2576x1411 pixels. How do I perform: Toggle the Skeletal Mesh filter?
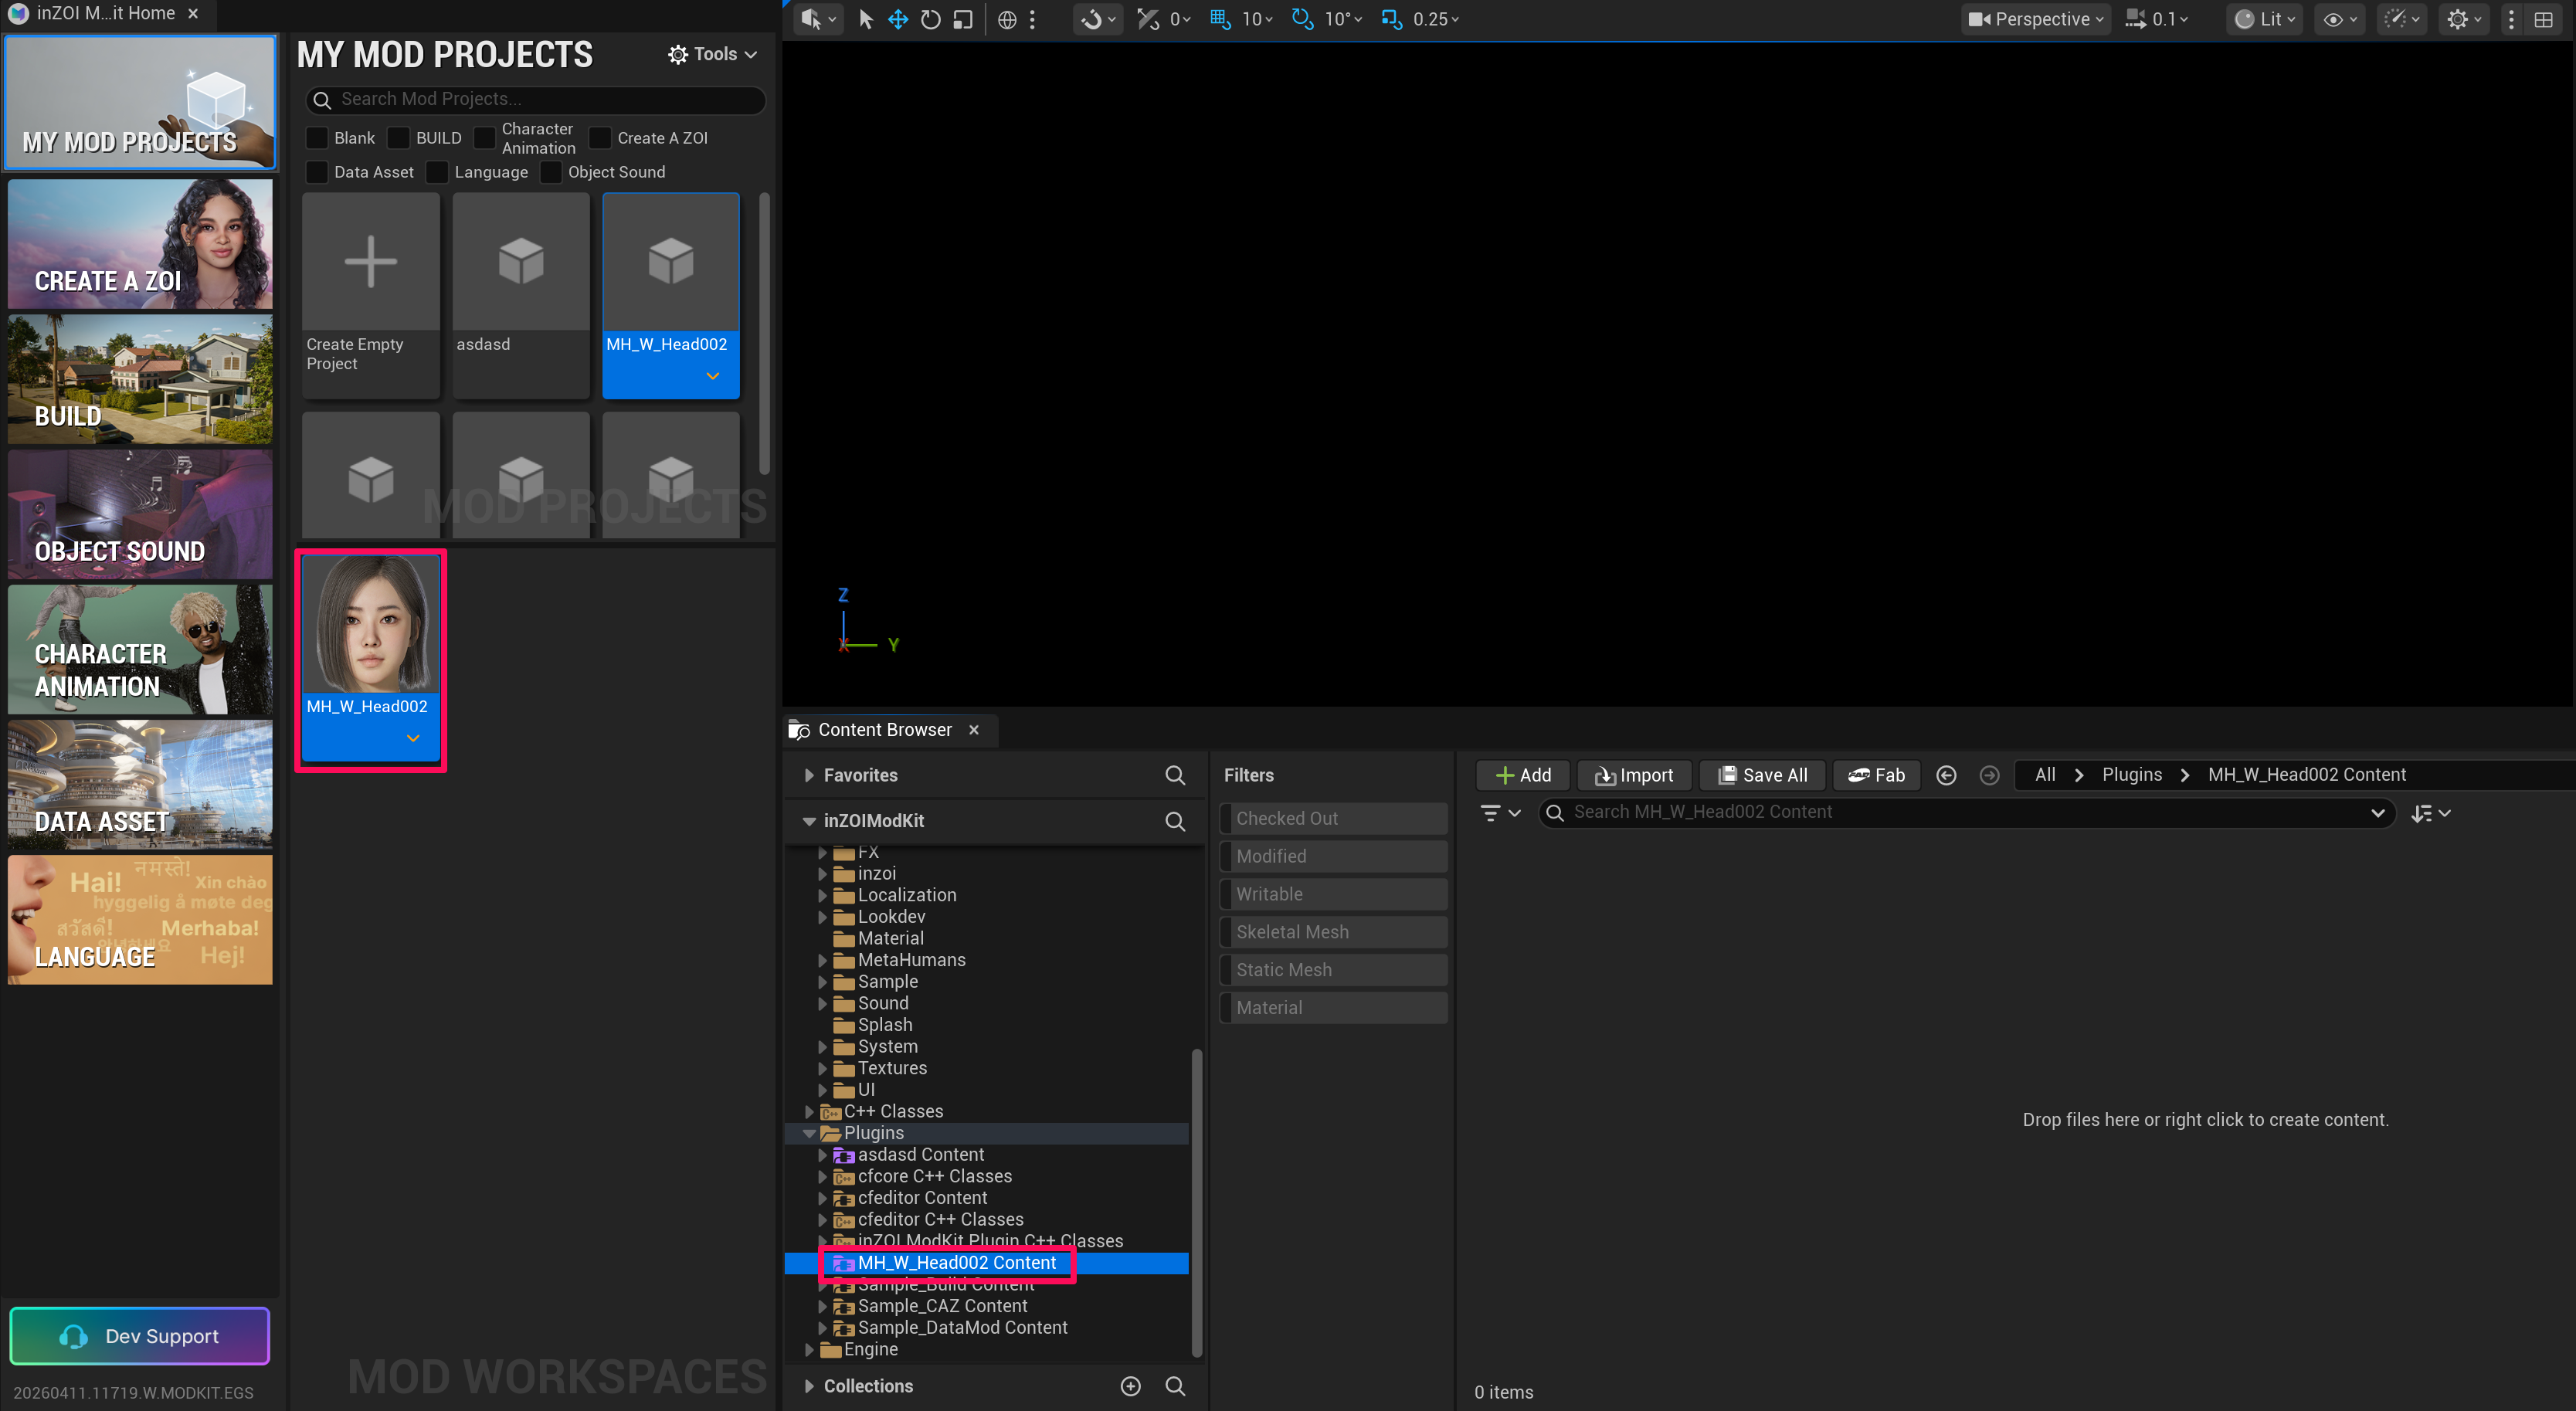(x=1332, y=931)
